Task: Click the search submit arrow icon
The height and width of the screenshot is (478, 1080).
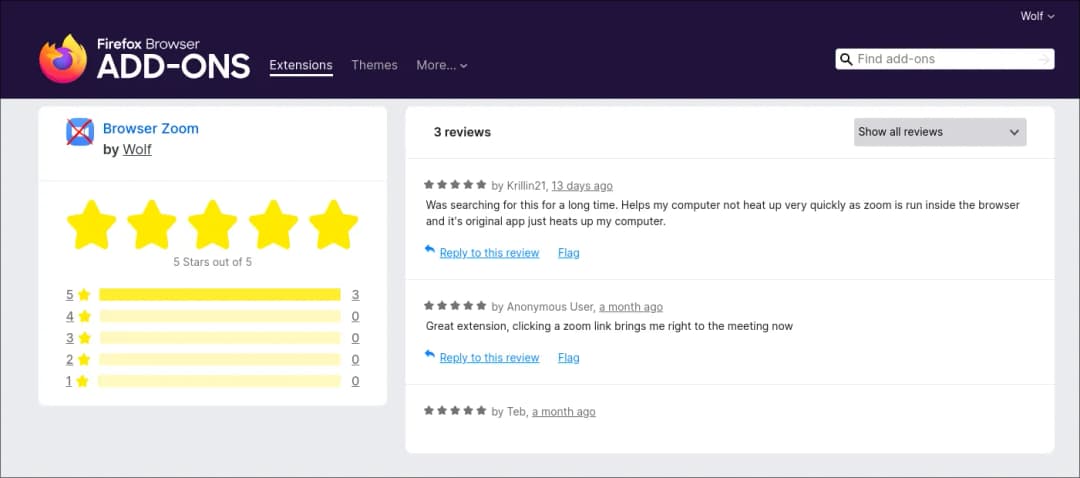Action: [1044, 60]
